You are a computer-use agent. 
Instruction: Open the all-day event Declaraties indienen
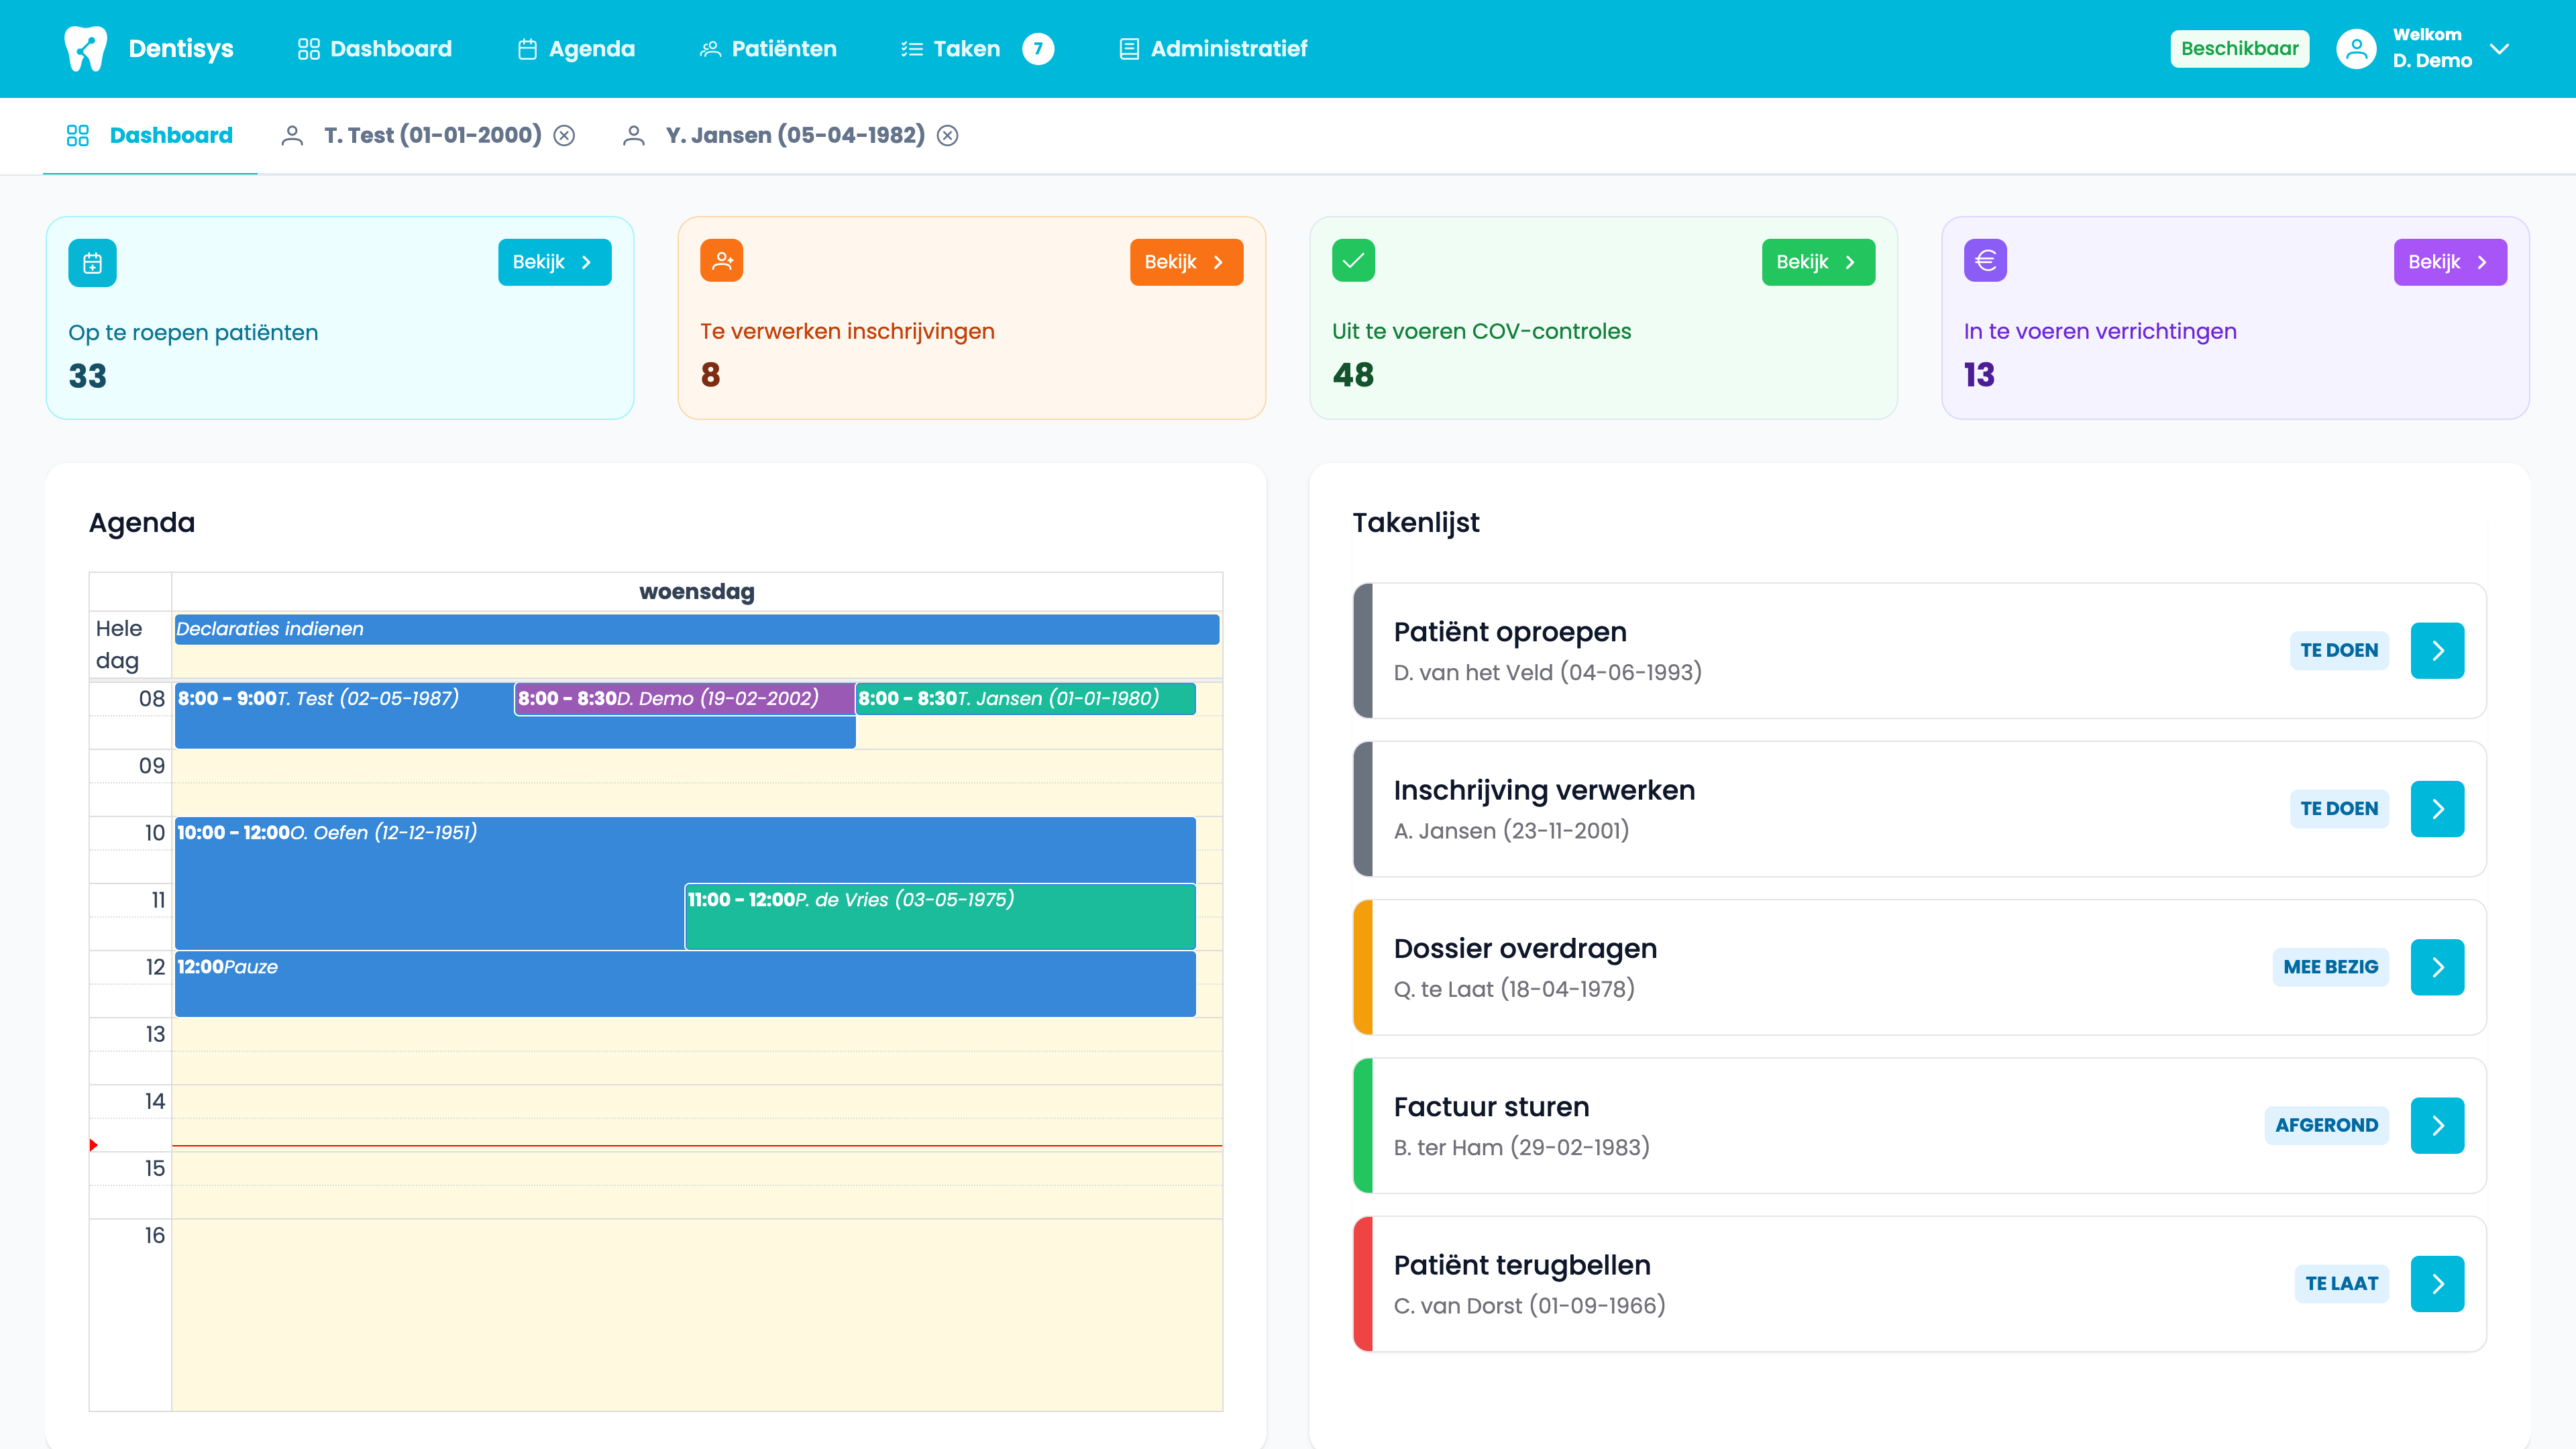(696, 629)
